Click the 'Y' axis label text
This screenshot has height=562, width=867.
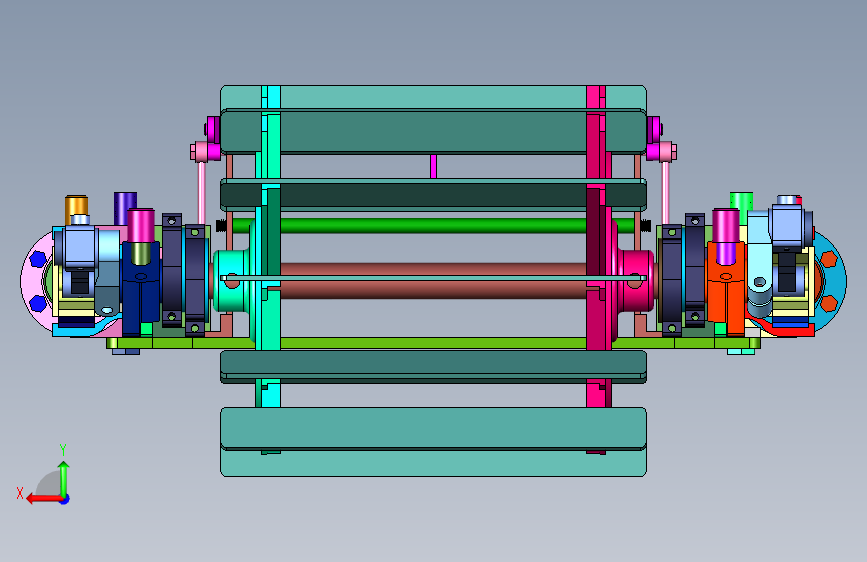coord(63,449)
